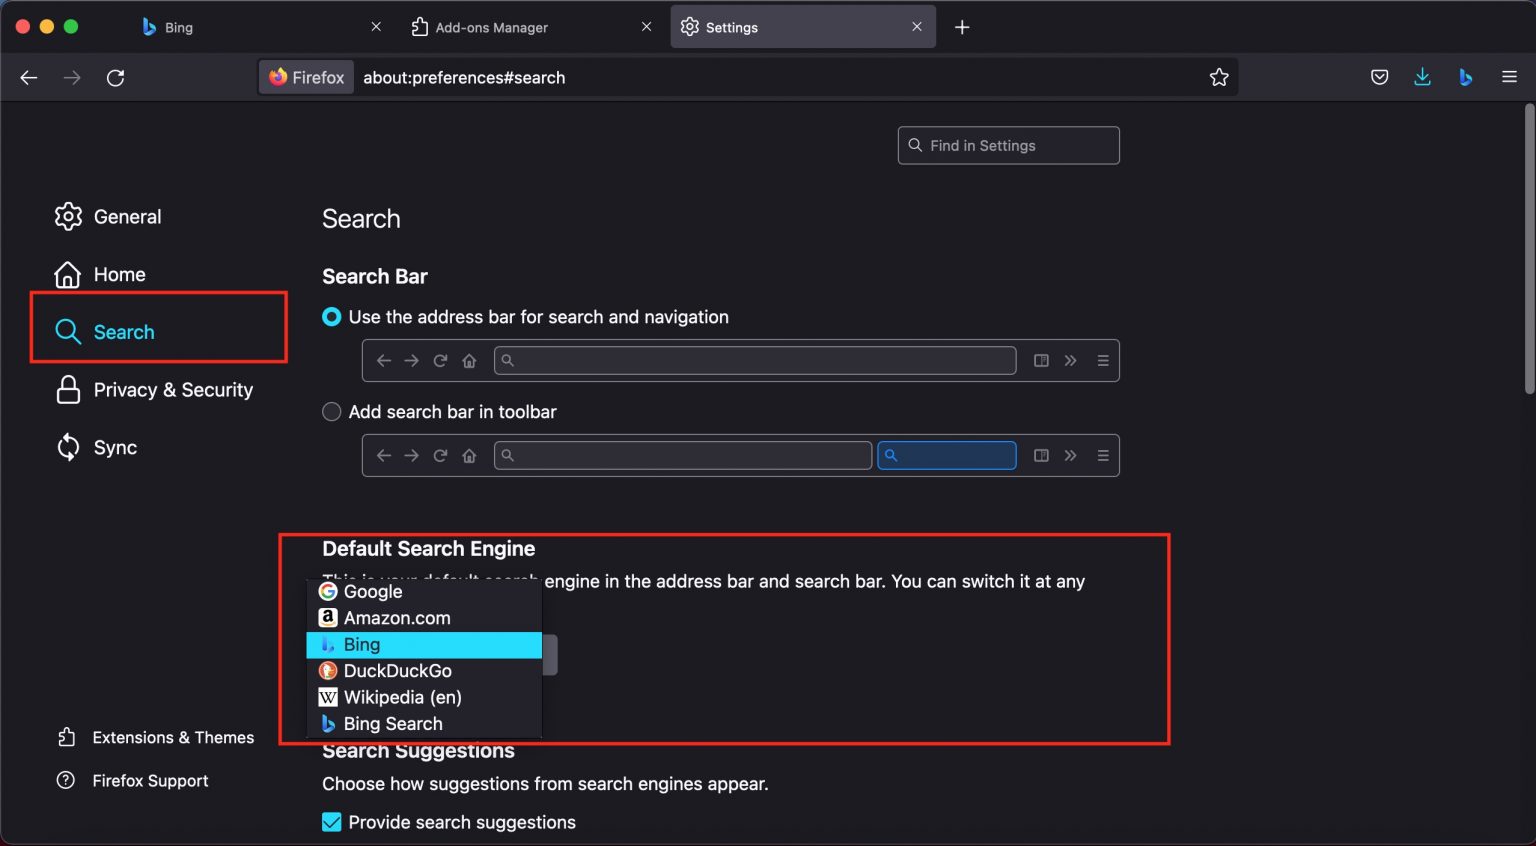Open Extensions & Themes
This screenshot has width=1536, height=846.
173,737
